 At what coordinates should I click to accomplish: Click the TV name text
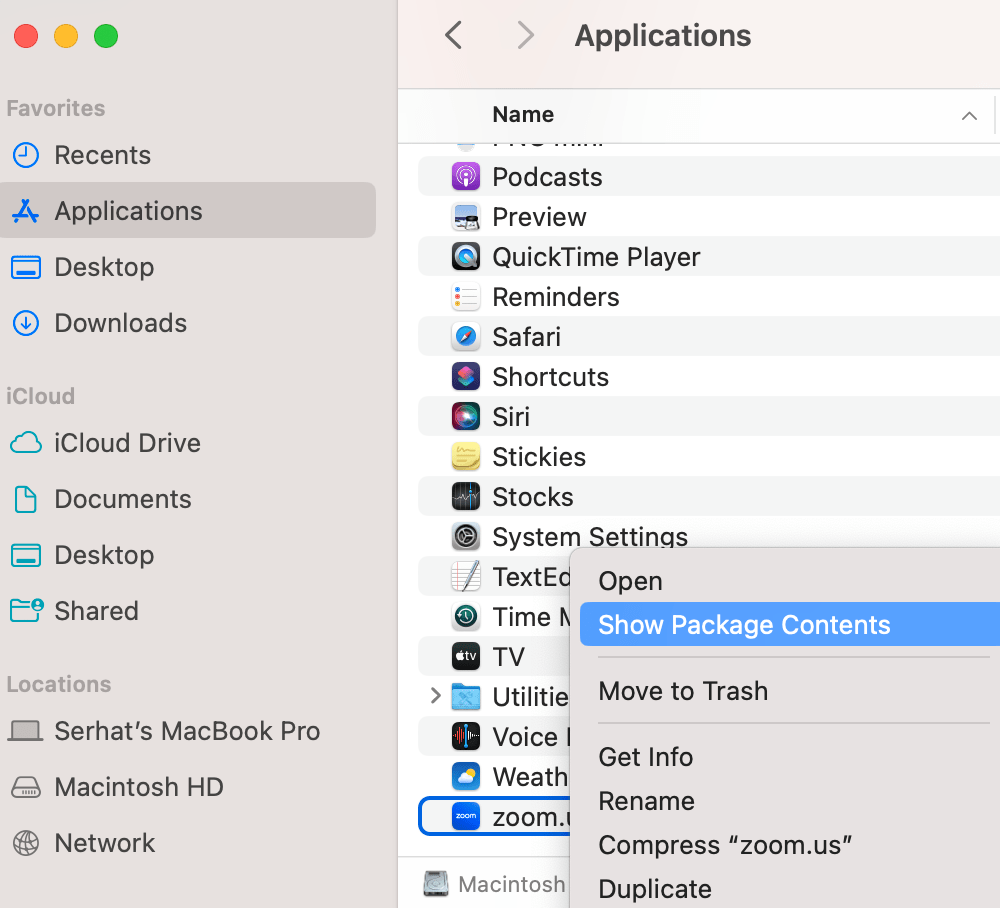point(508,657)
